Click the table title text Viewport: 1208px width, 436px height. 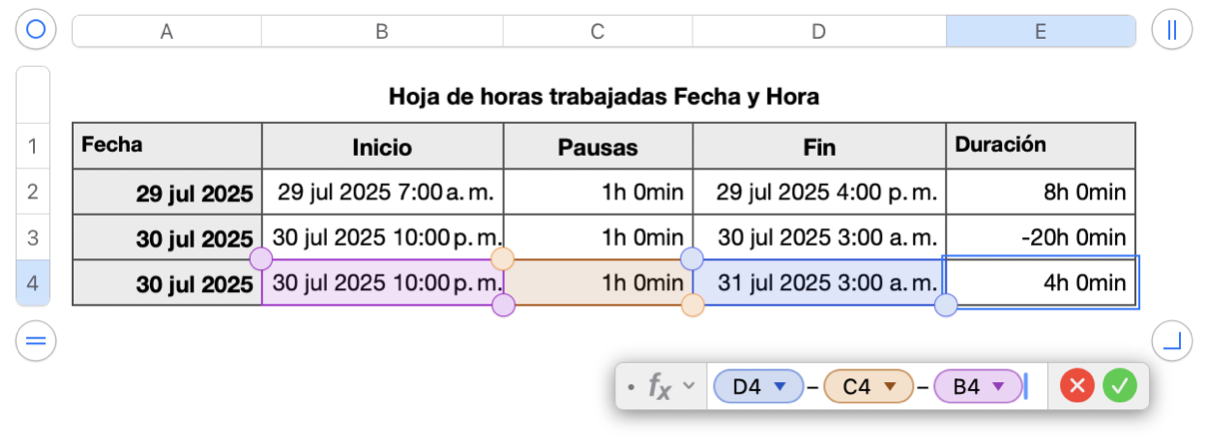pos(604,97)
